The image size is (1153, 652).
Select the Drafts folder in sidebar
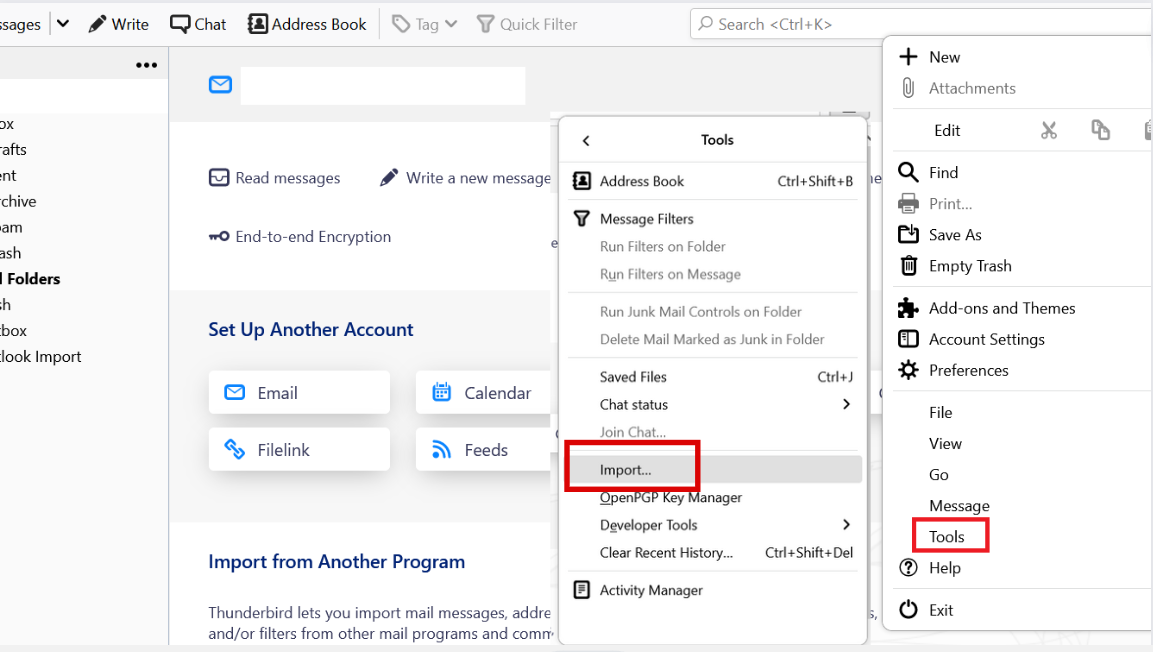(13, 149)
